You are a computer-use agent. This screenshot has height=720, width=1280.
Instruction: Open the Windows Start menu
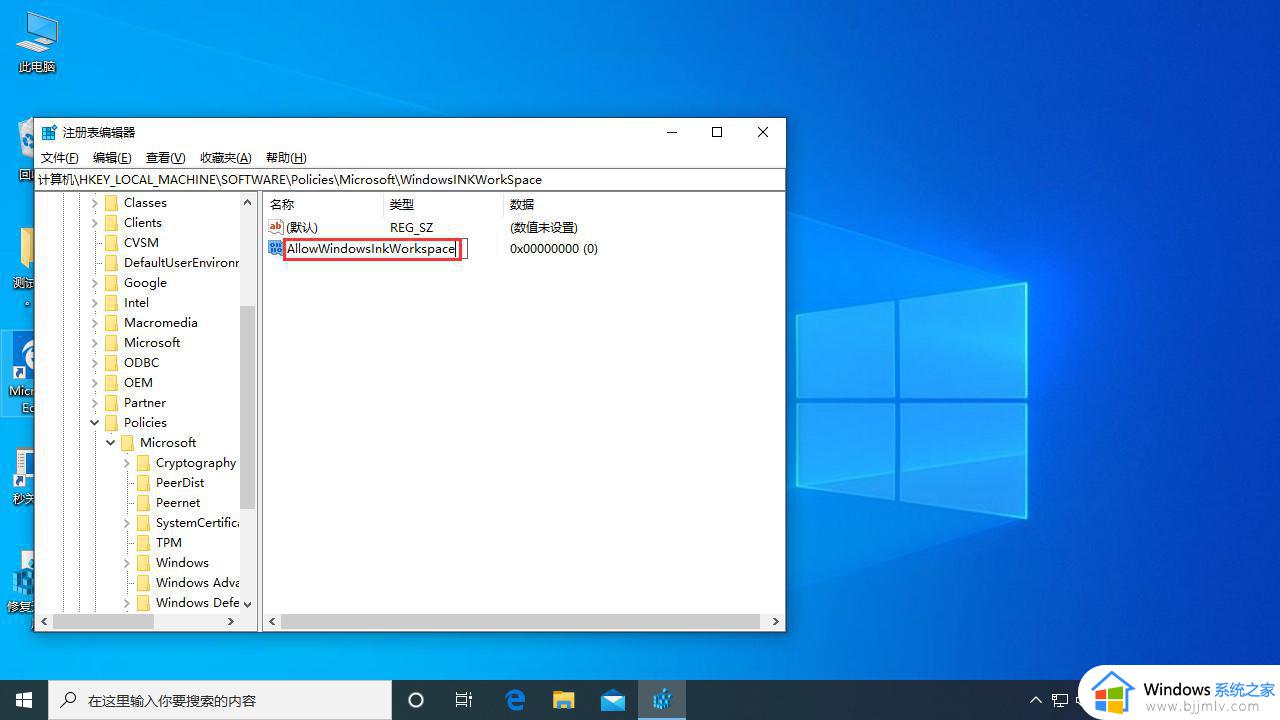(24, 700)
